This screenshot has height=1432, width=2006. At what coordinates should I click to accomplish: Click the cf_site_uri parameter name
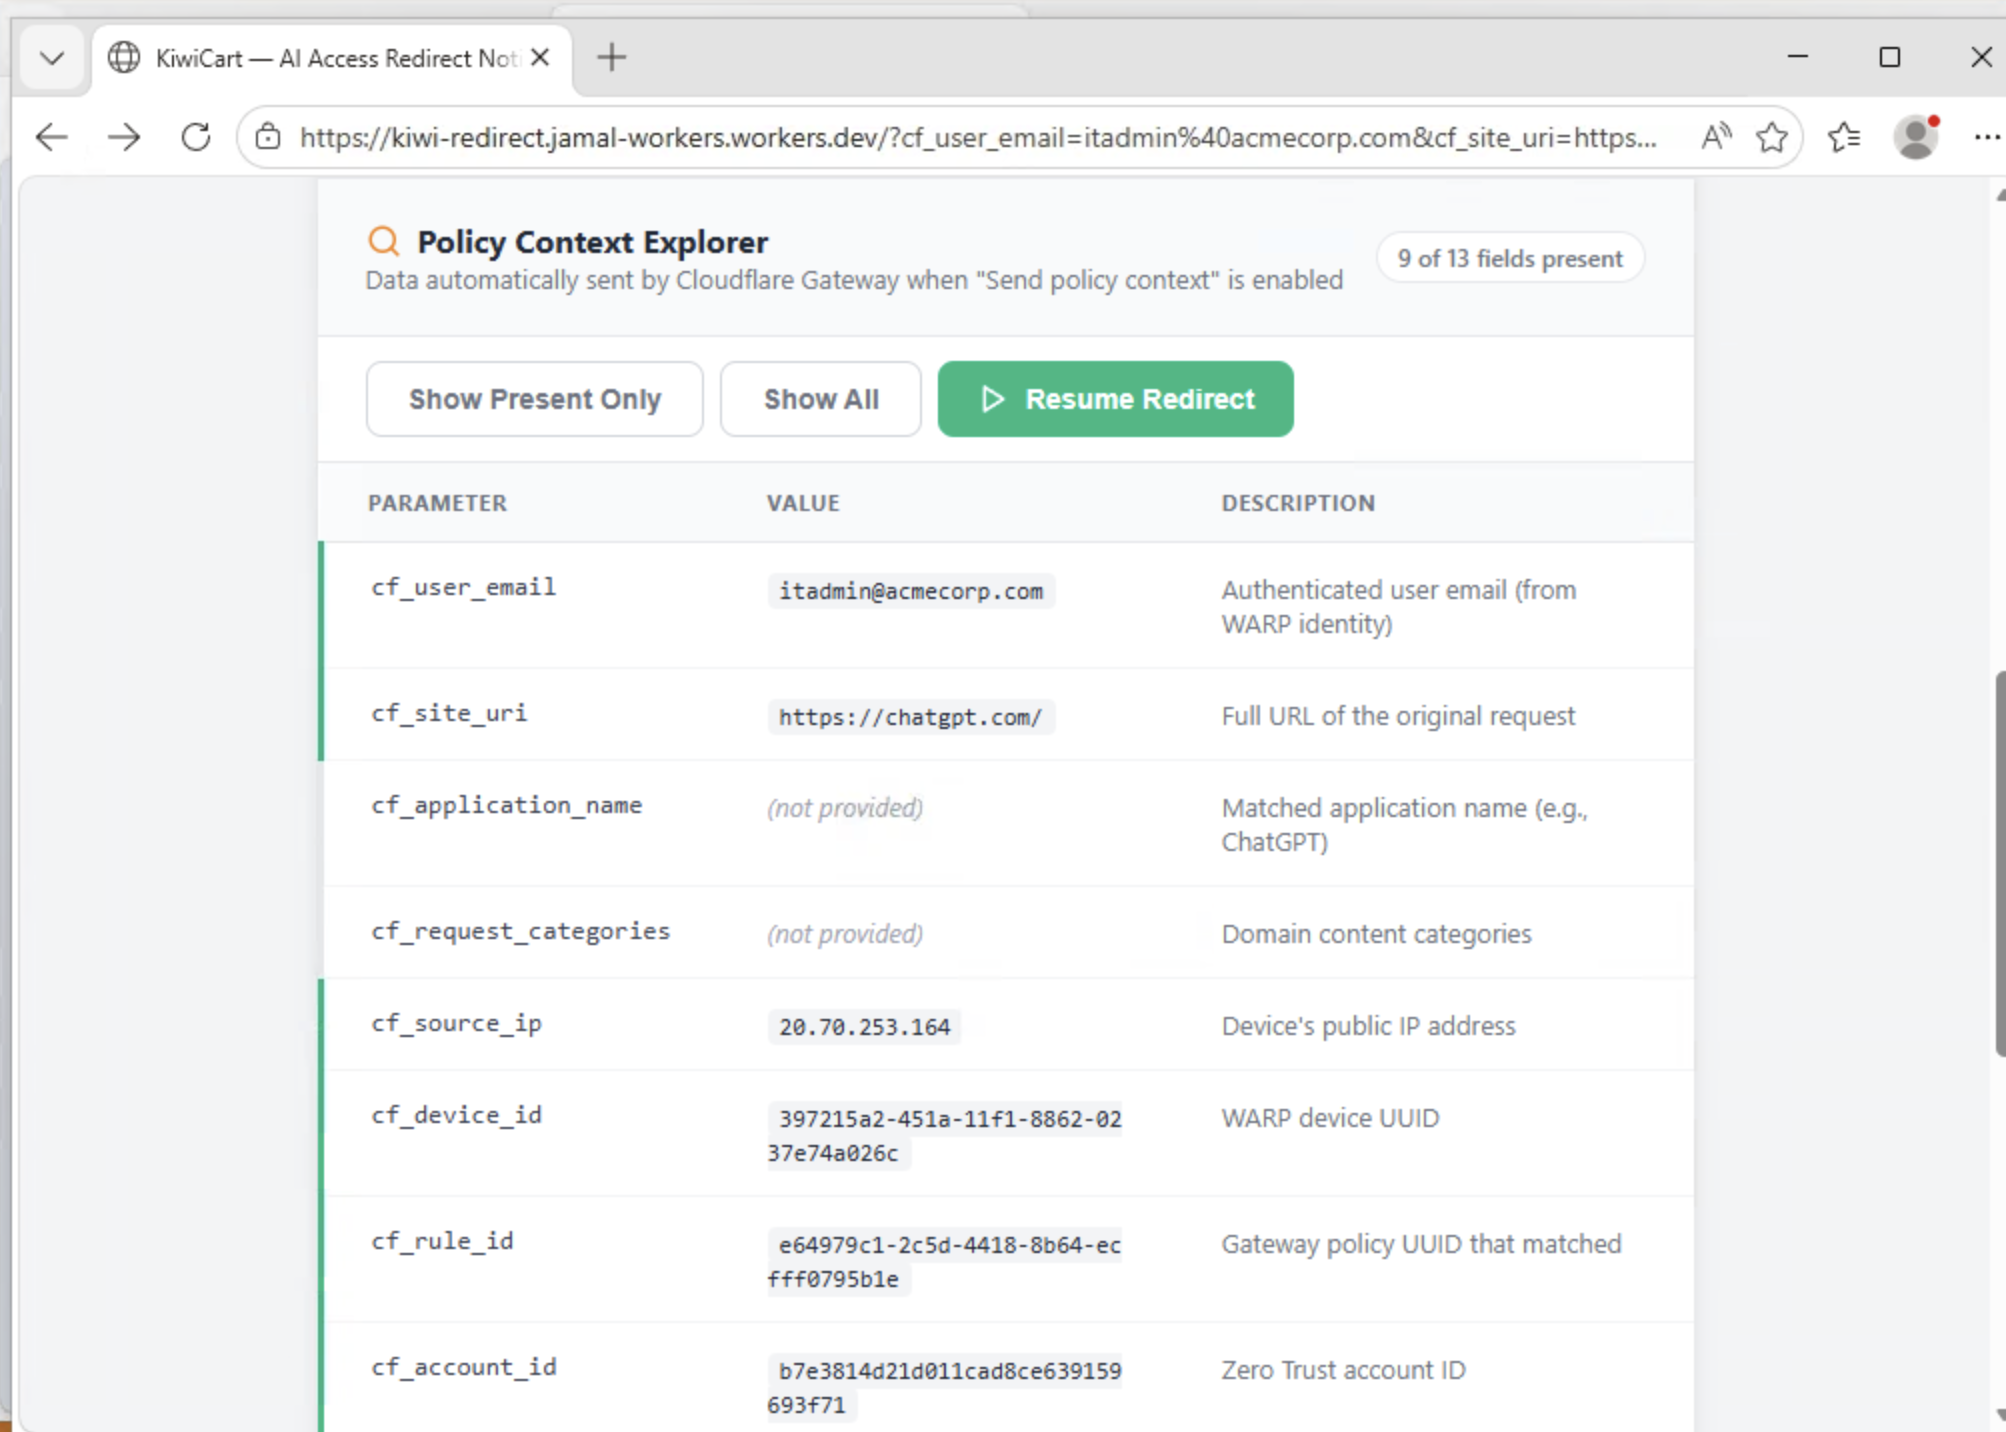coord(448,713)
